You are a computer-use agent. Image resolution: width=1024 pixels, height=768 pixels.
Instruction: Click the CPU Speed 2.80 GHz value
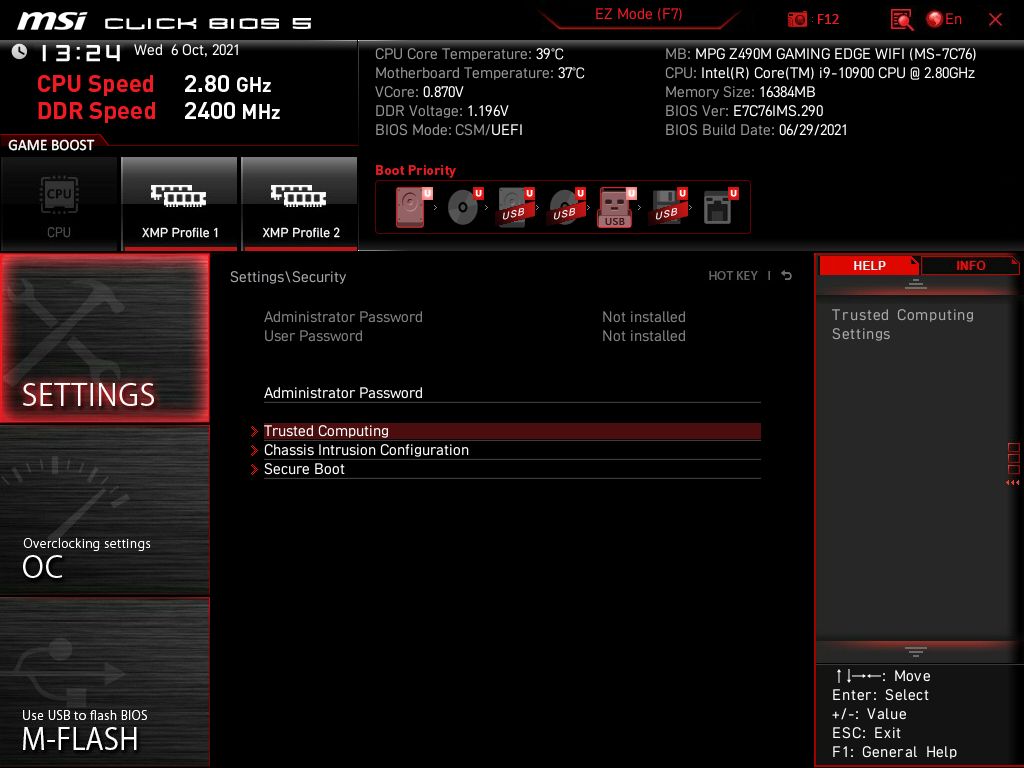coord(227,84)
